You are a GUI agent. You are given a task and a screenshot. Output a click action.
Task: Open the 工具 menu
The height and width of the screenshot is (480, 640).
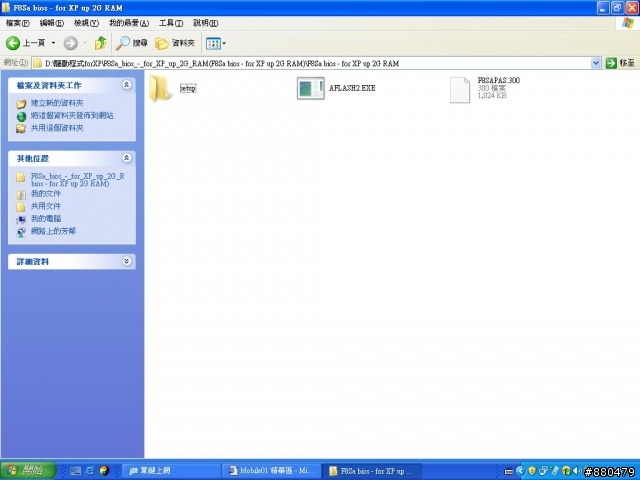click(171, 23)
